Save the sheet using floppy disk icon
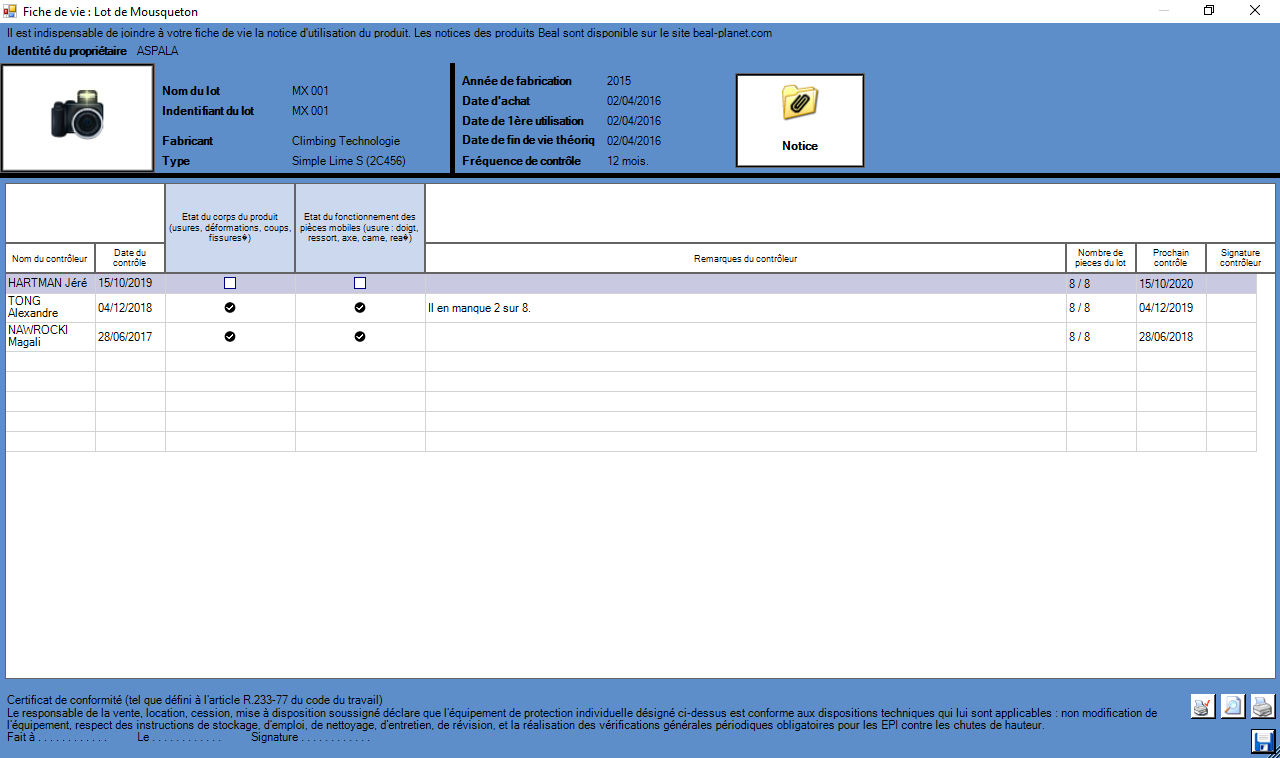Image resolution: width=1280 pixels, height=758 pixels. point(1263,741)
